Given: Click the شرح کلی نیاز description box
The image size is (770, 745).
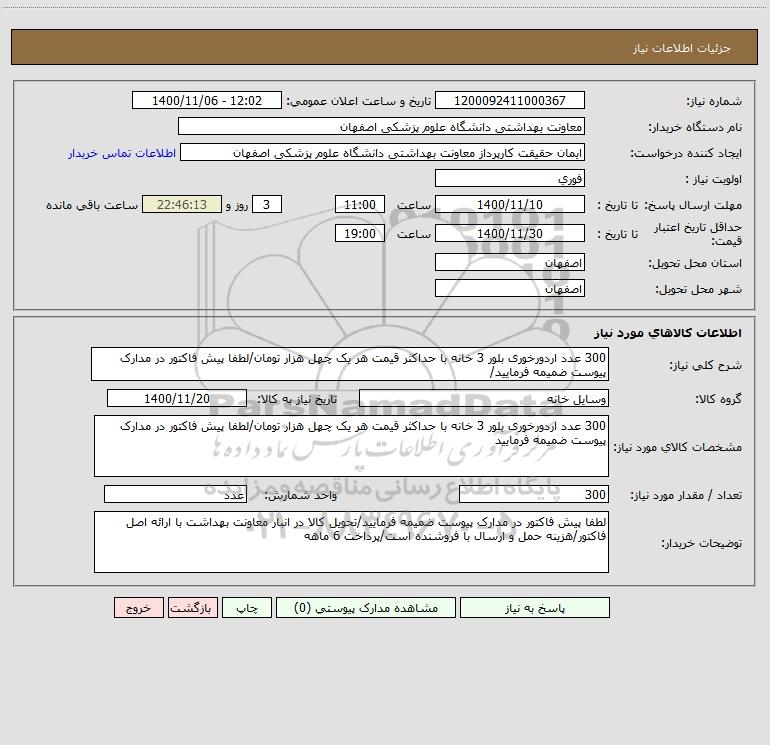Looking at the screenshot, I should (350, 364).
